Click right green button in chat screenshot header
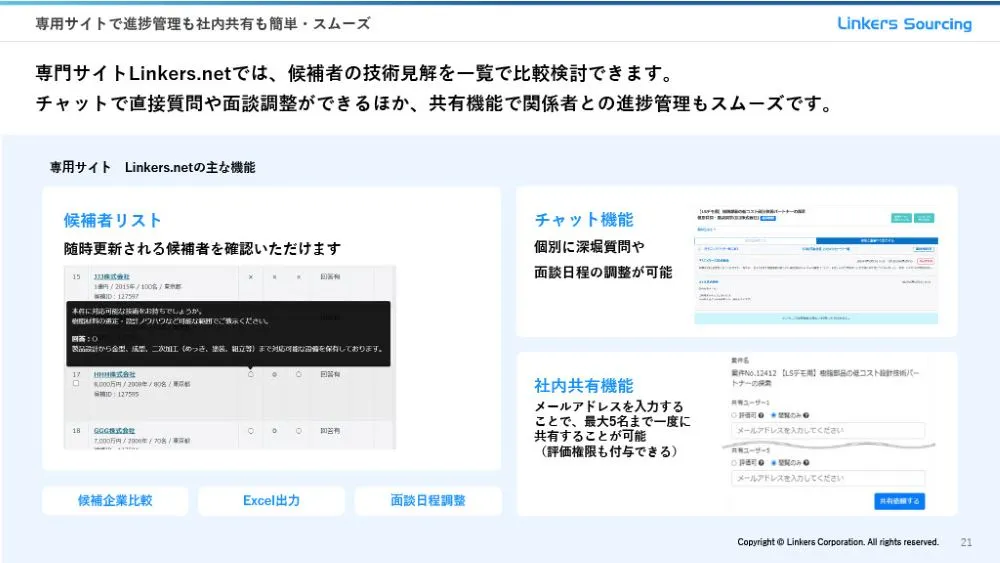 coord(924,218)
